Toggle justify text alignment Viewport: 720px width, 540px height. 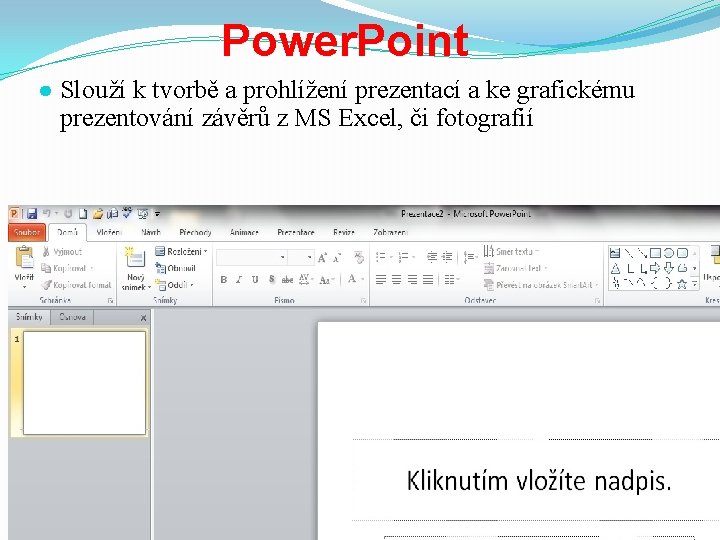coord(428,279)
